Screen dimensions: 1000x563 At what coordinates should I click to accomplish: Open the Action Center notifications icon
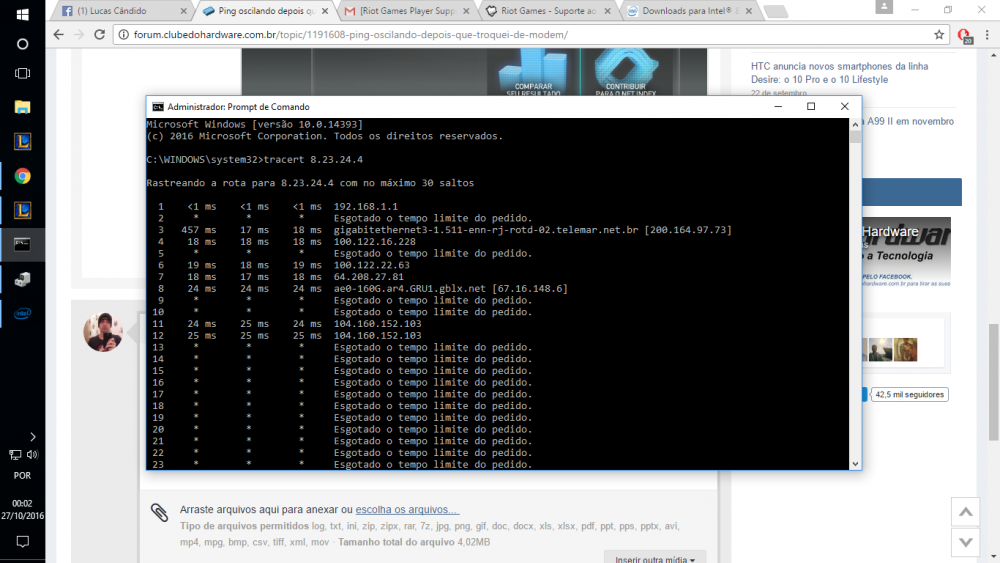coord(22,541)
